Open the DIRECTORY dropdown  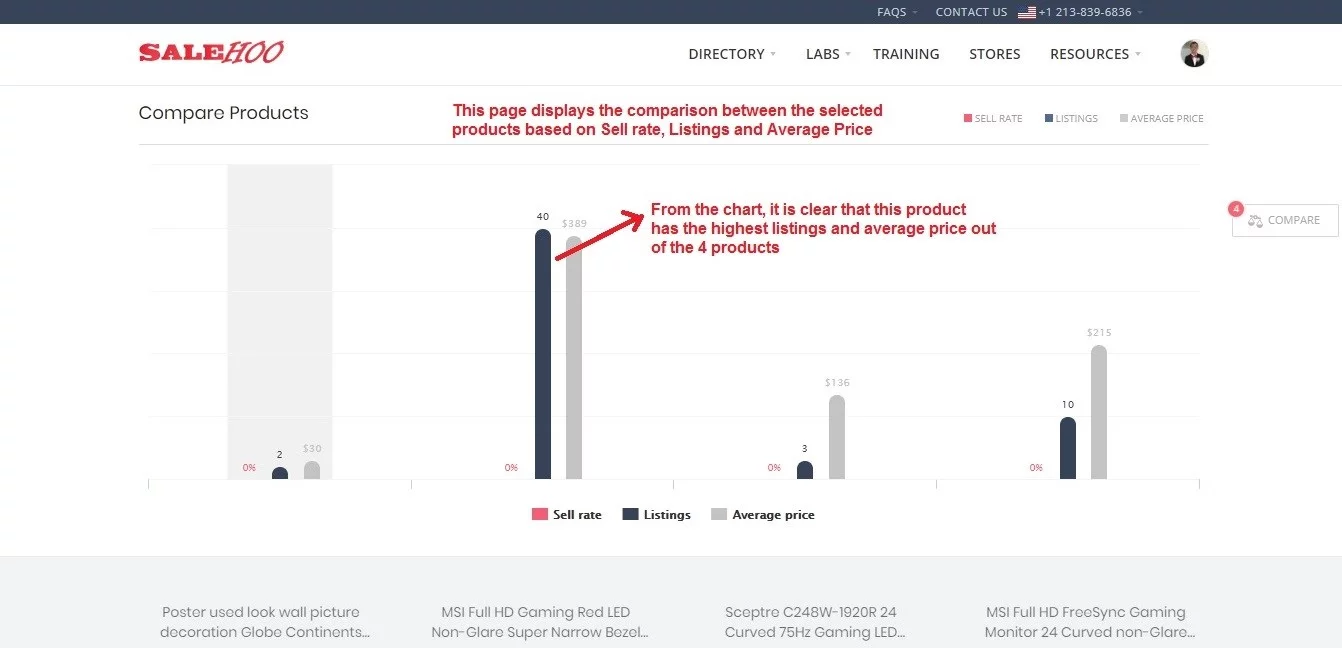pos(725,54)
